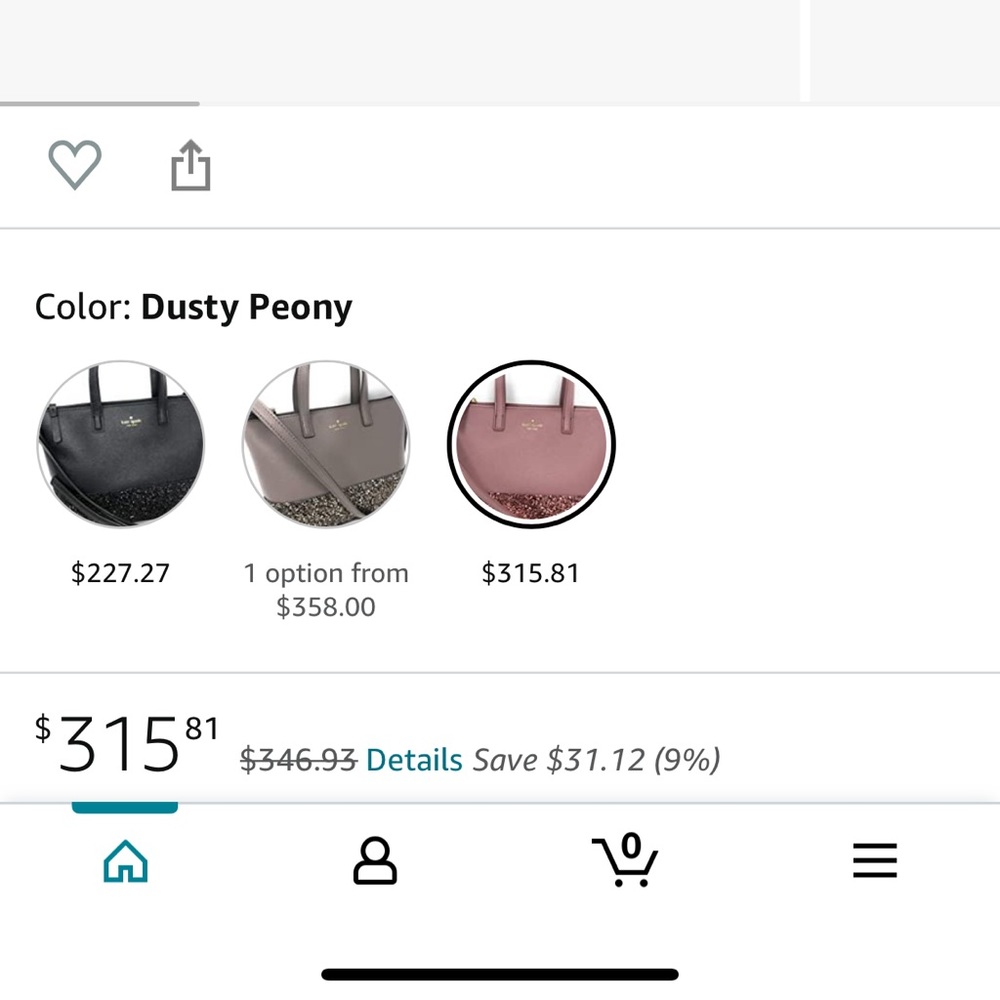Select the Dusty Peony pink bag swatch
The width and height of the screenshot is (1000, 1000).
531,444
